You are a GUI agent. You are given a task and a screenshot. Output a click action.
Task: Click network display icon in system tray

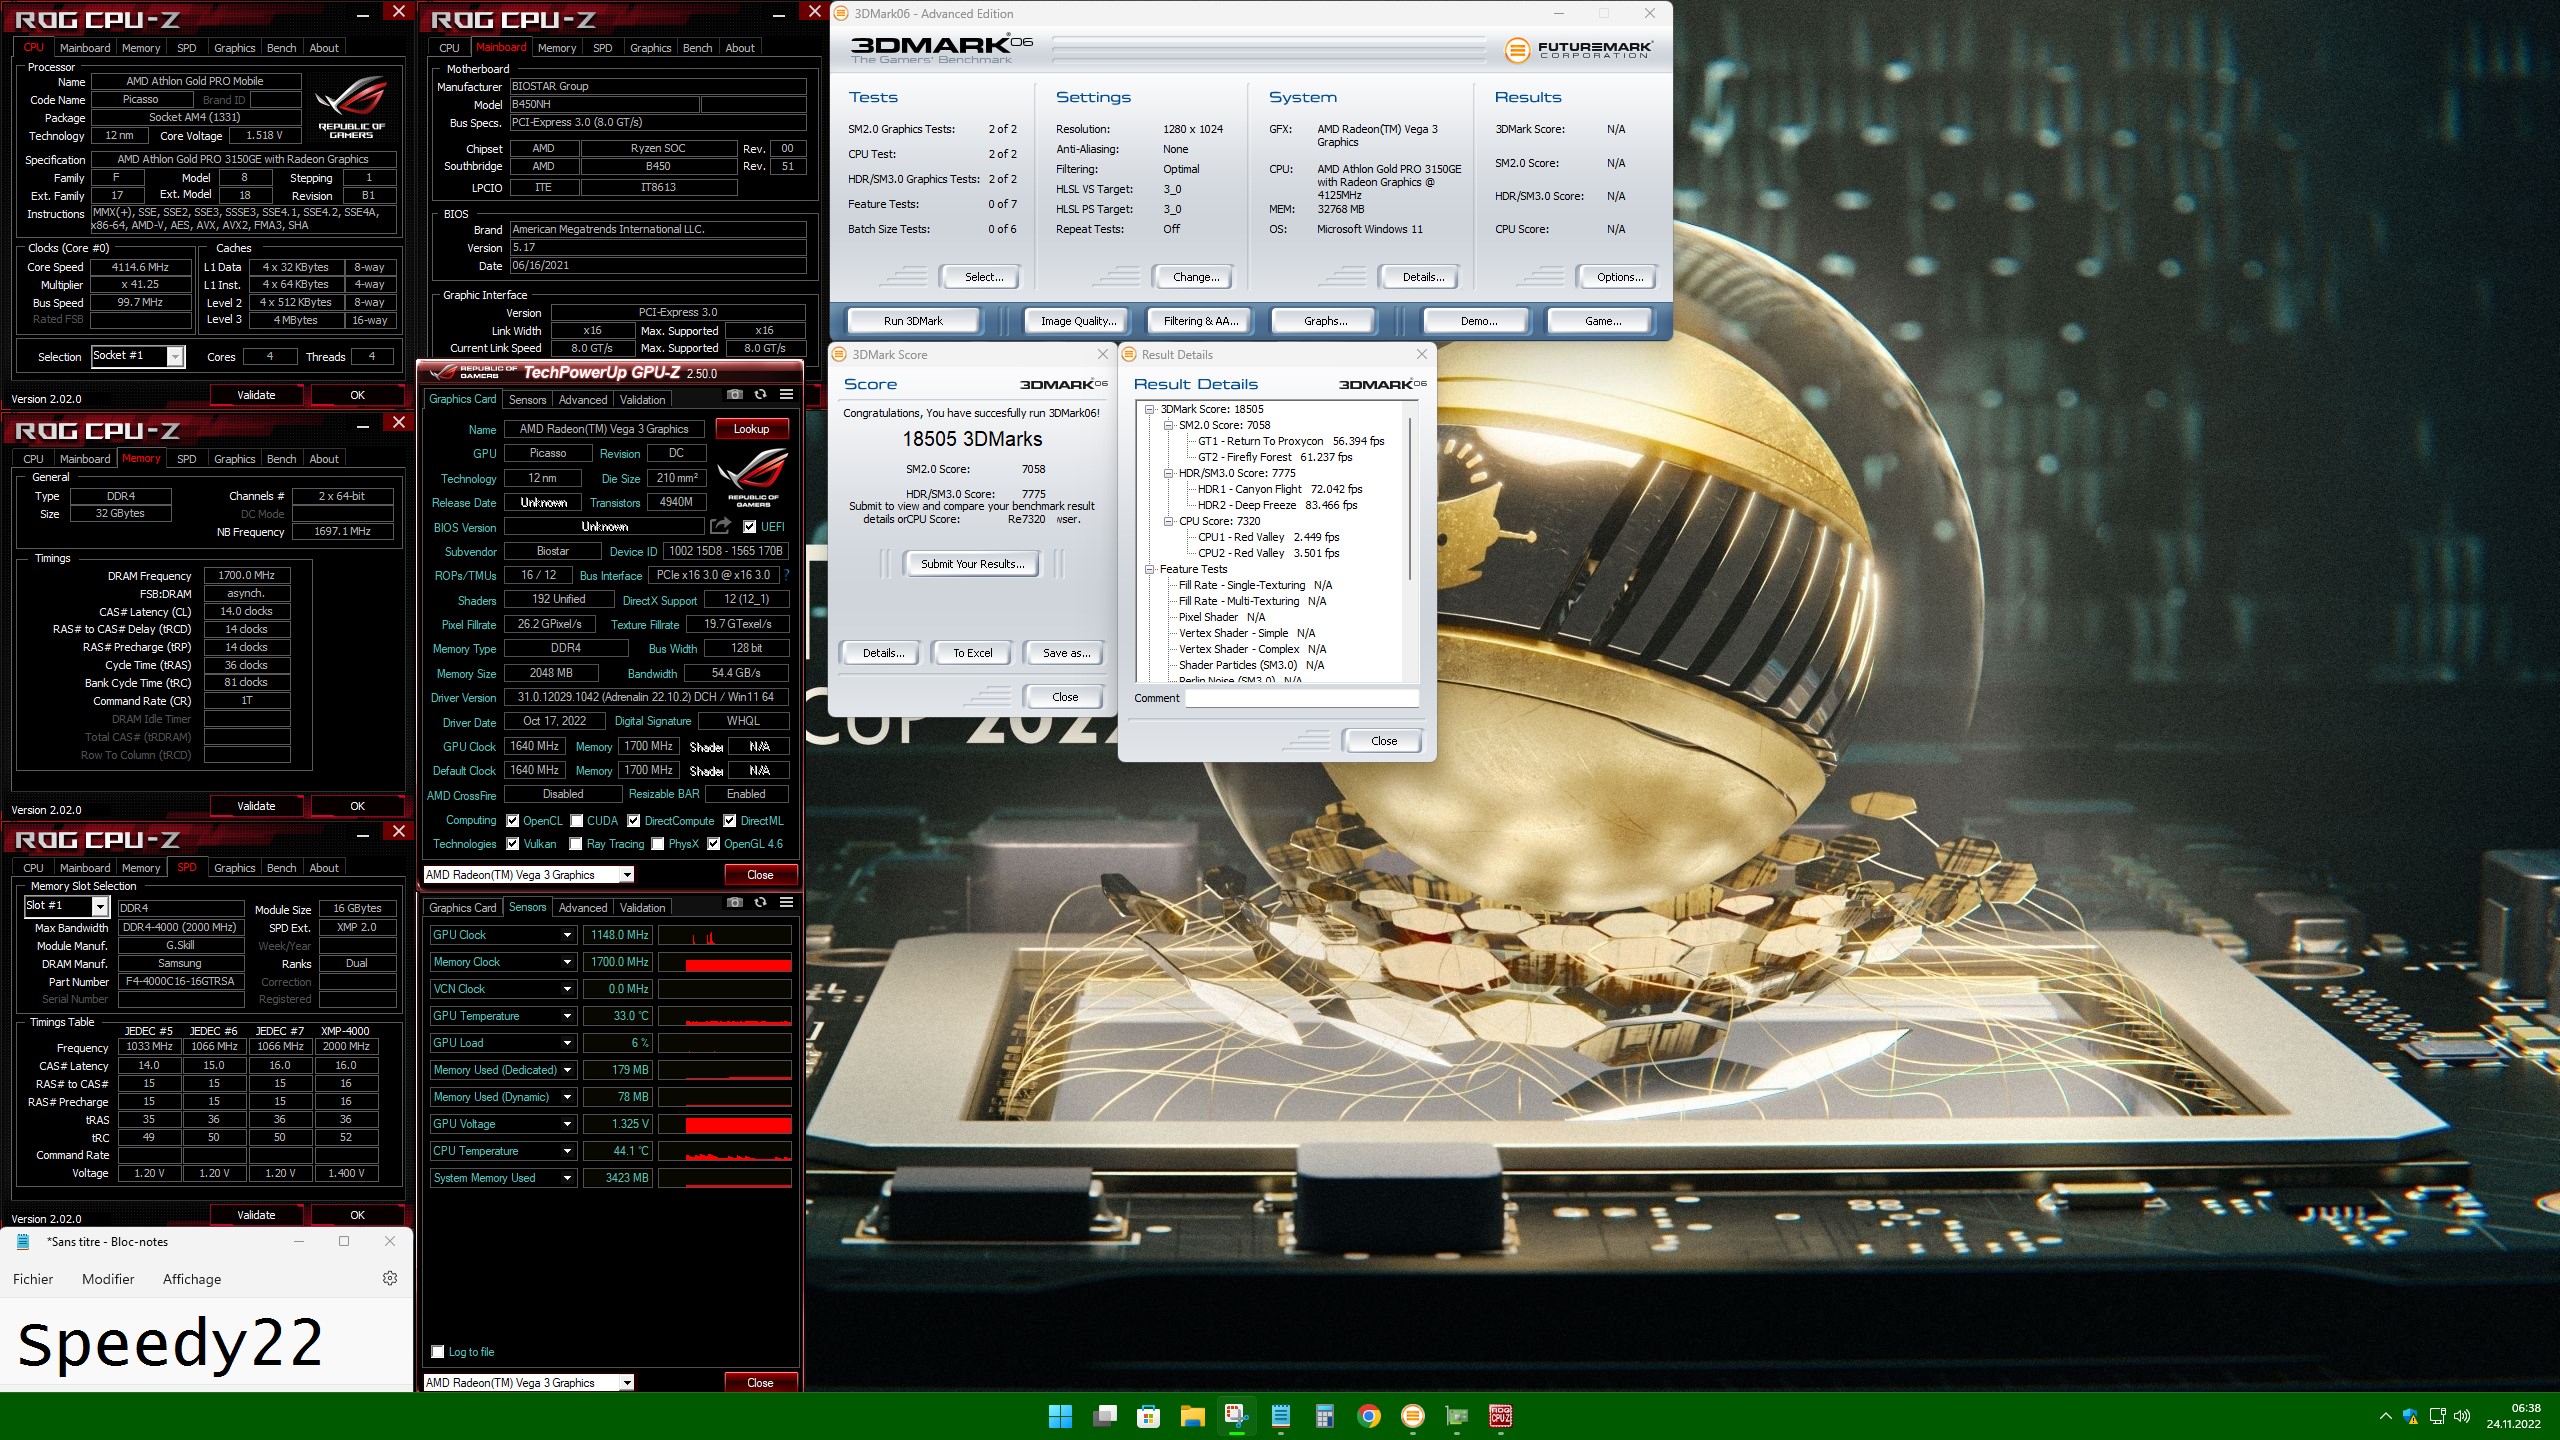click(x=2437, y=1416)
